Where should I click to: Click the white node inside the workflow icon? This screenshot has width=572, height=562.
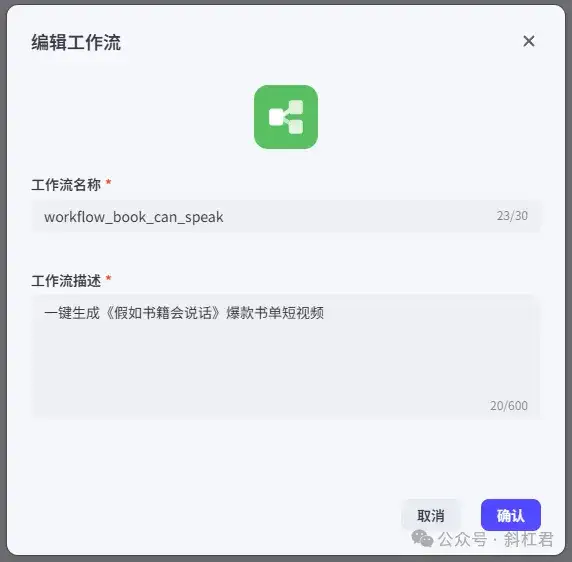[276, 117]
